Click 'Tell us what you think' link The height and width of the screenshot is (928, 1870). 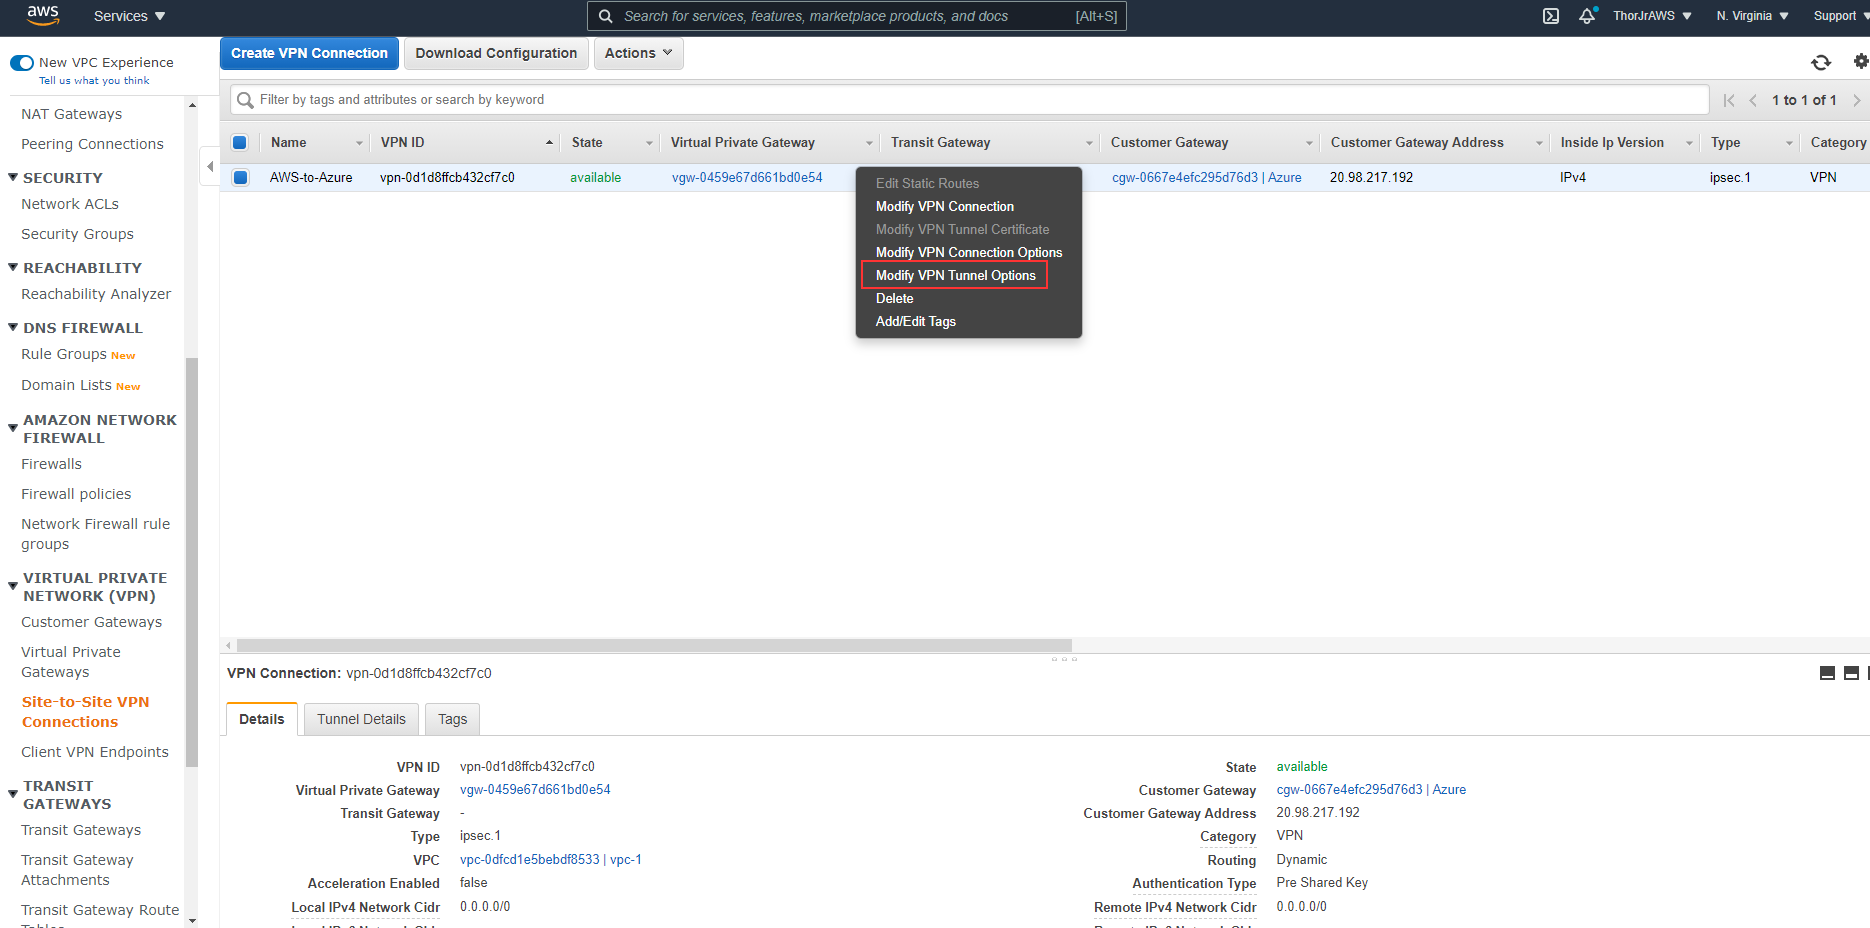pos(94,81)
